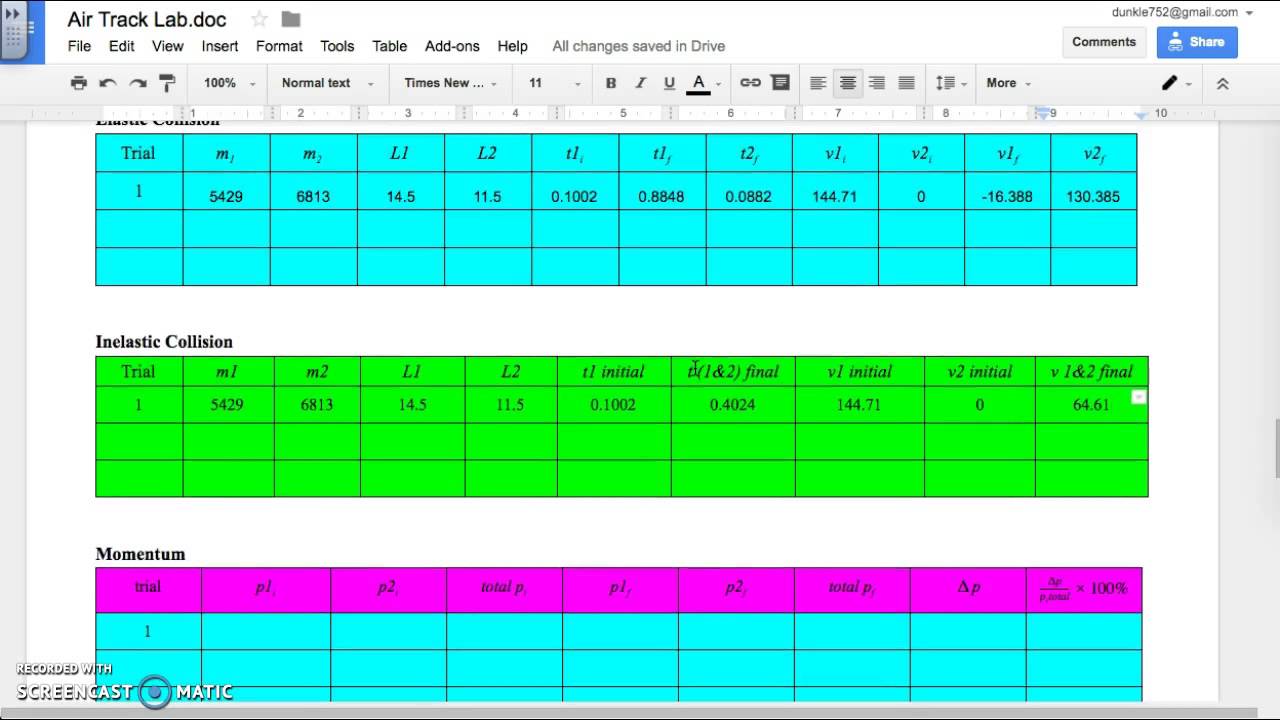The height and width of the screenshot is (720, 1280).
Task: Open the Normal text style dropdown
Action: tap(327, 83)
